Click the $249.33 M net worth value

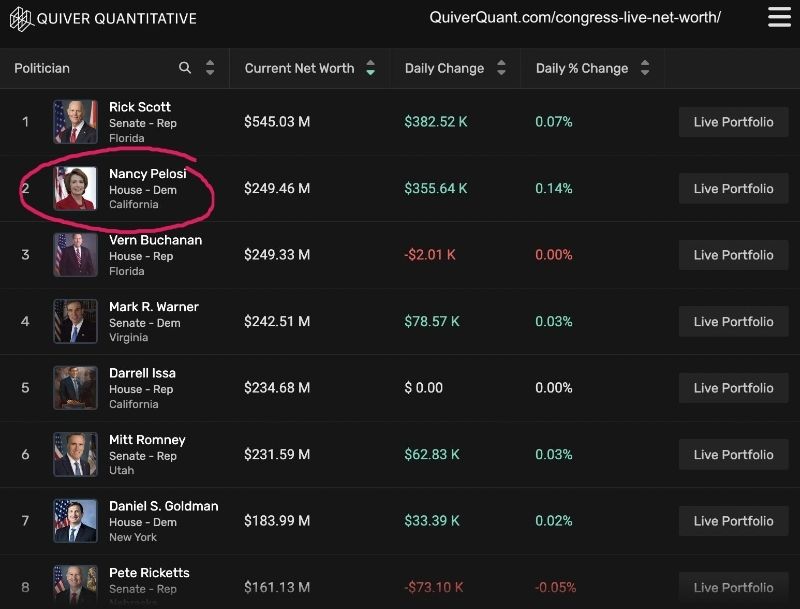277,255
